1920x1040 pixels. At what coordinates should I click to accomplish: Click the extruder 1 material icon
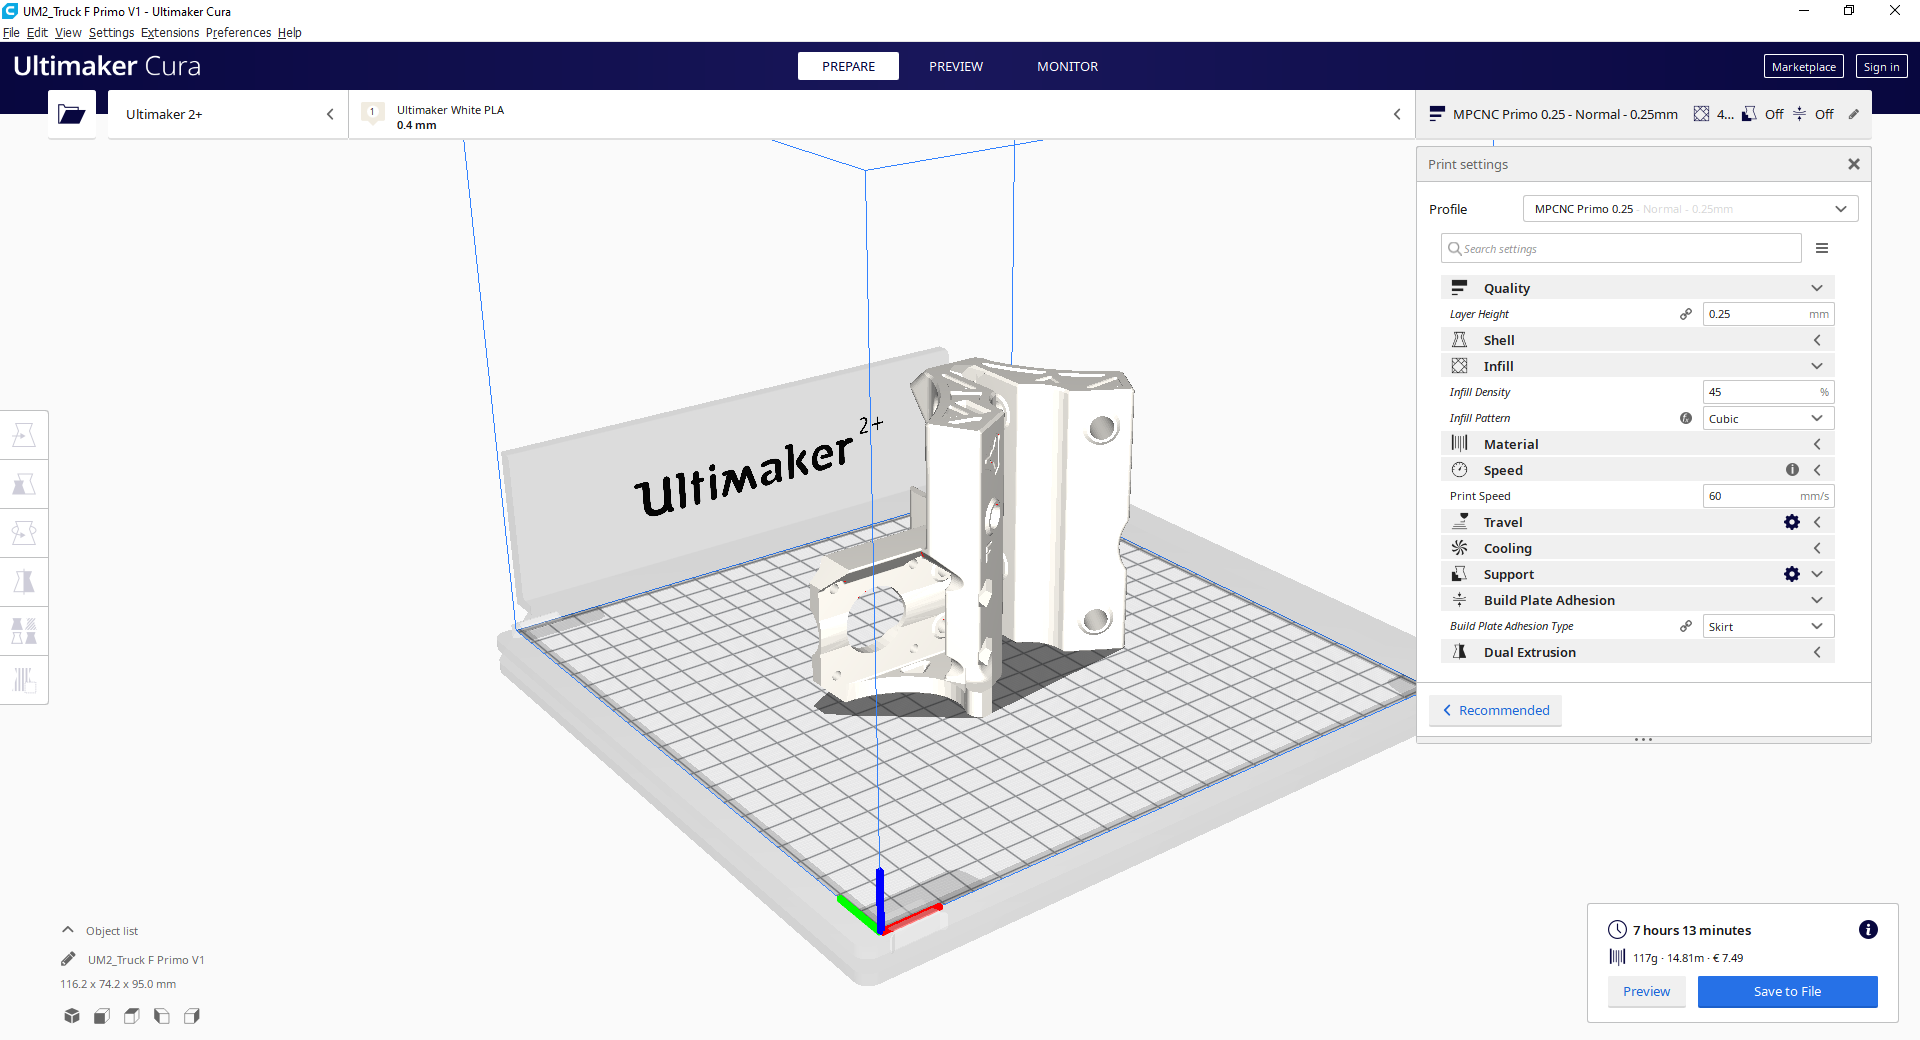pyautogui.click(x=373, y=112)
